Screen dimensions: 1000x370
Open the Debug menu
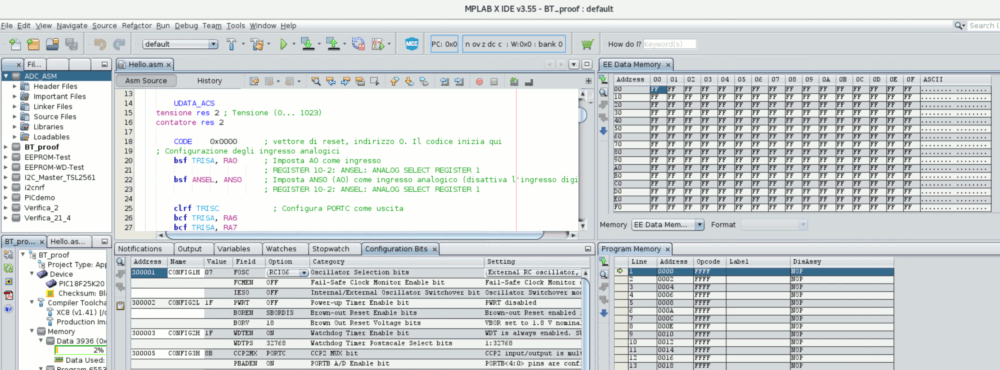(x=186, y=26)
